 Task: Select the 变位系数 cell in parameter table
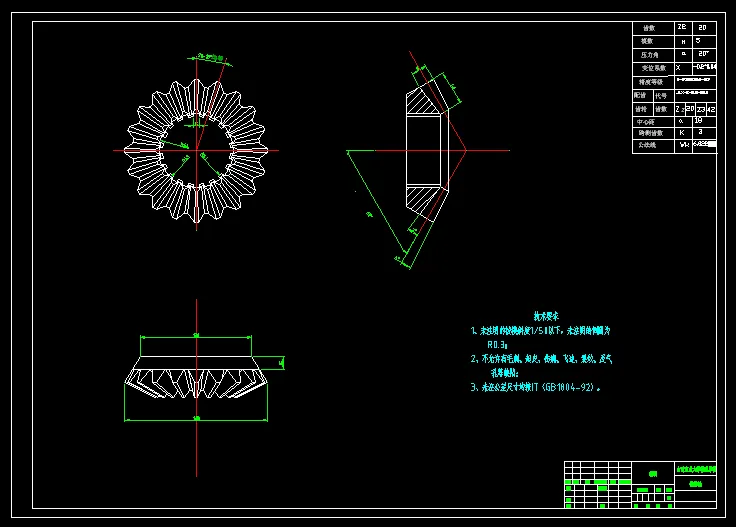(x=653, y=69)
